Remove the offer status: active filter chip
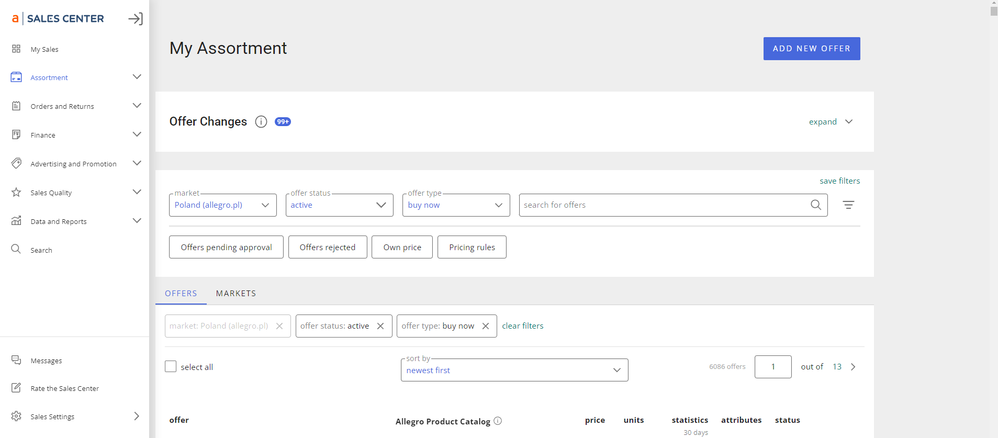This screenshot has width=998, height=438. click(x=380, y=326)
